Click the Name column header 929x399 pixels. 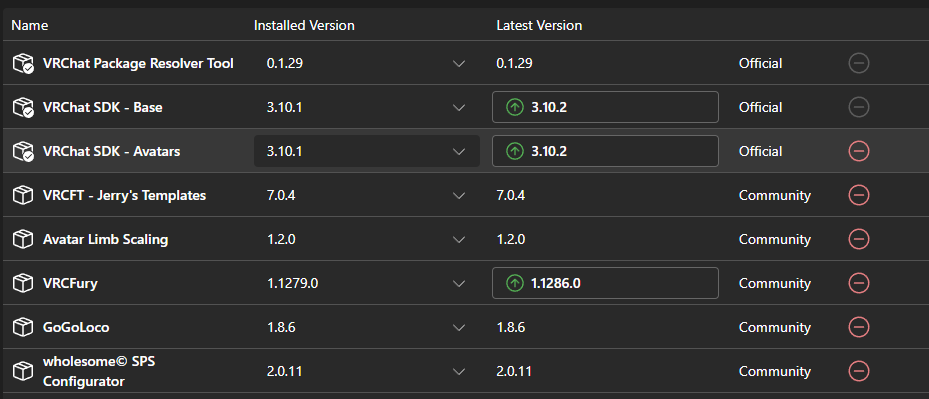[x=30, y=25]
